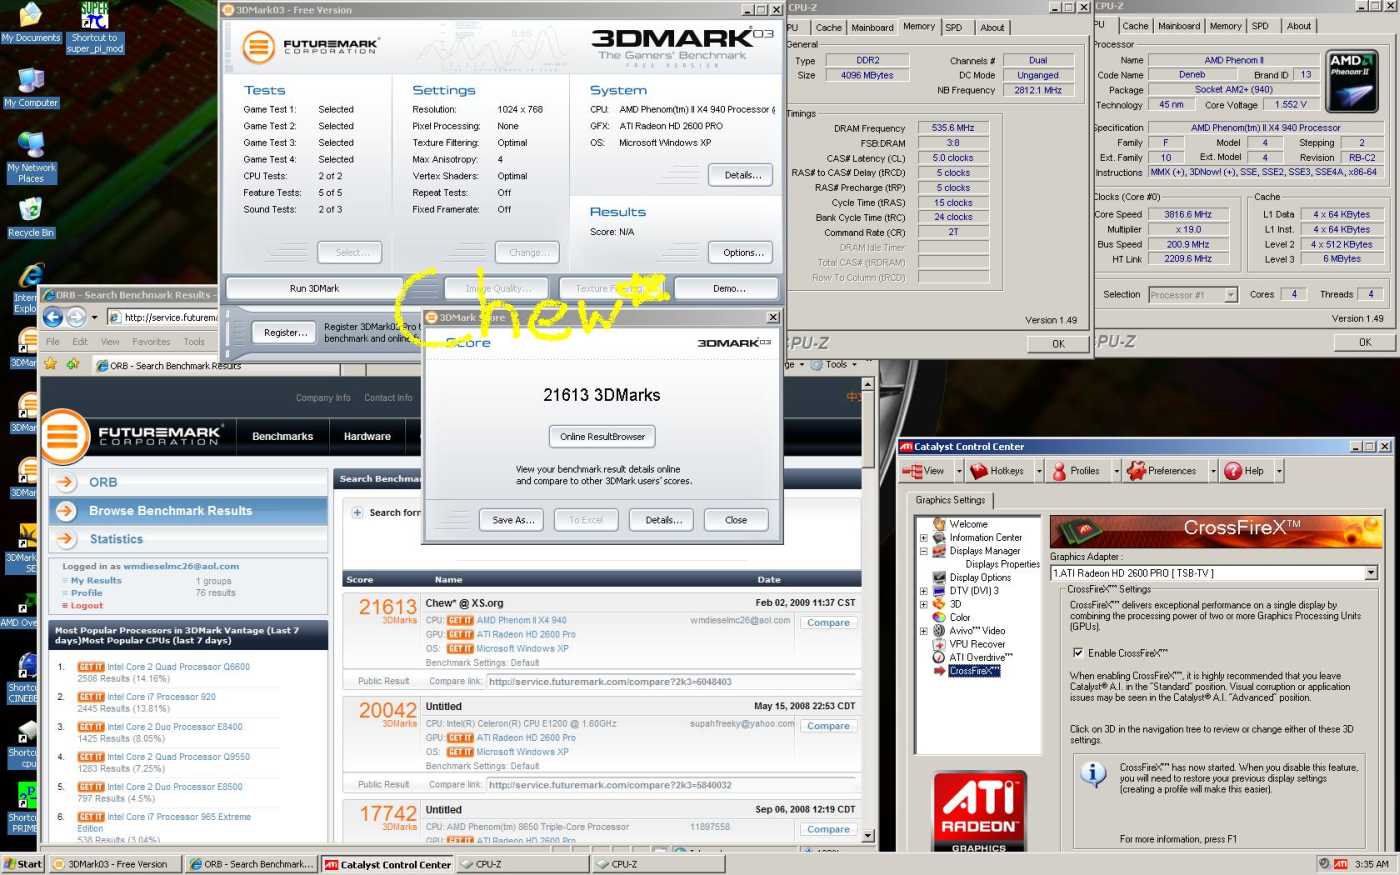Click Save As in score dialog
The image size is (1400, 875).
point(513,520)
